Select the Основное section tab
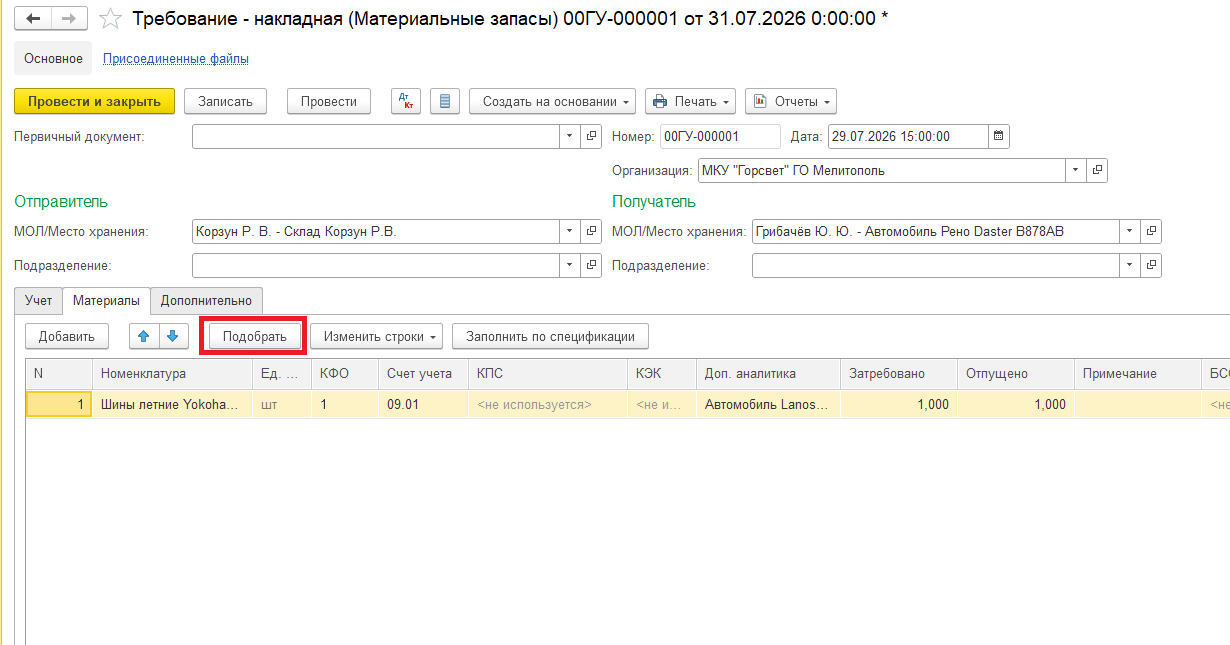The height and width of the screenshot is (645, 1230). point(53,58)
